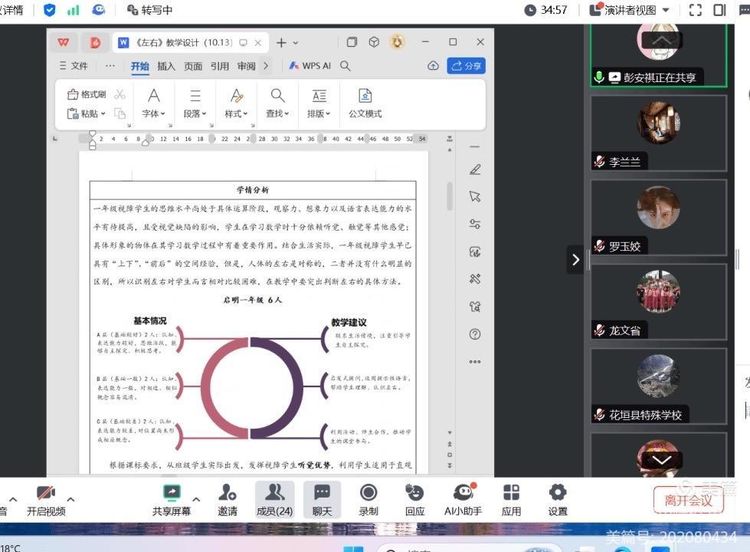The image size is (750, 552).
Task: Select the arrow selection tool in sidebar
Action: point(475,197)
